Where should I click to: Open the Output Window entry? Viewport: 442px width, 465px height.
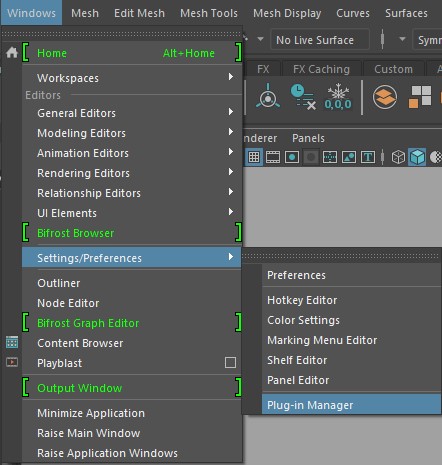click(132, 388)
